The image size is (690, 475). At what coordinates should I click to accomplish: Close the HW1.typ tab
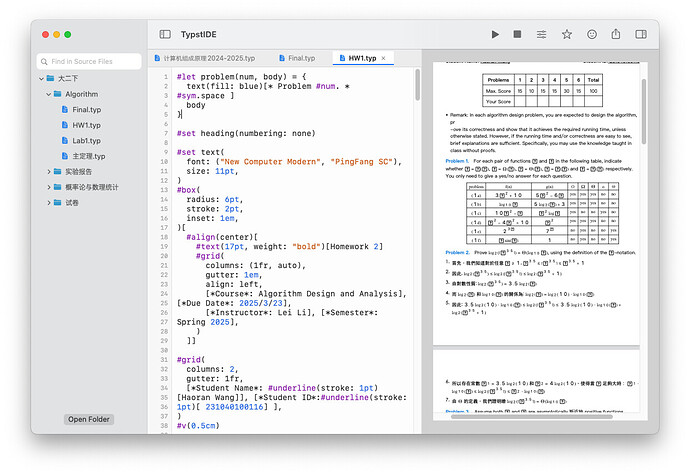[x=383, y=59]
